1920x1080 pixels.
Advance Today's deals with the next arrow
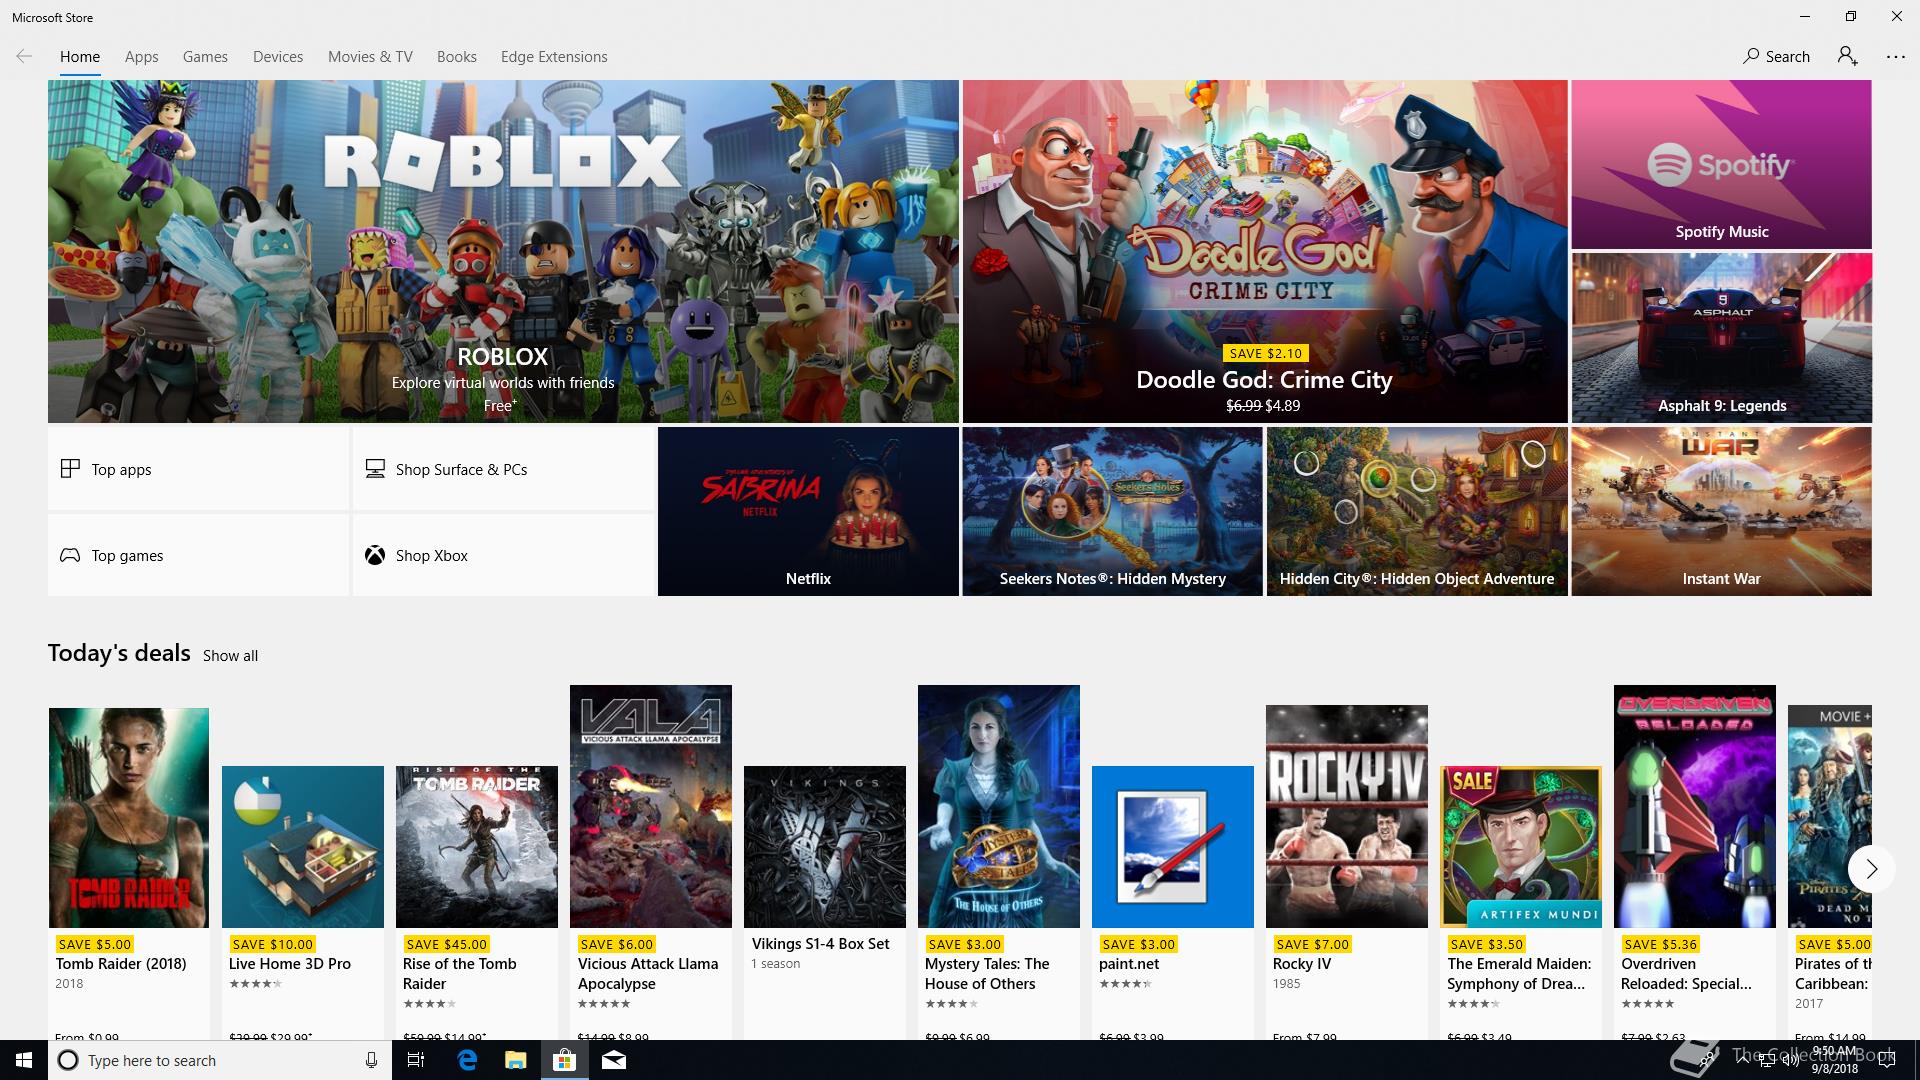[x=1871, y=869]
